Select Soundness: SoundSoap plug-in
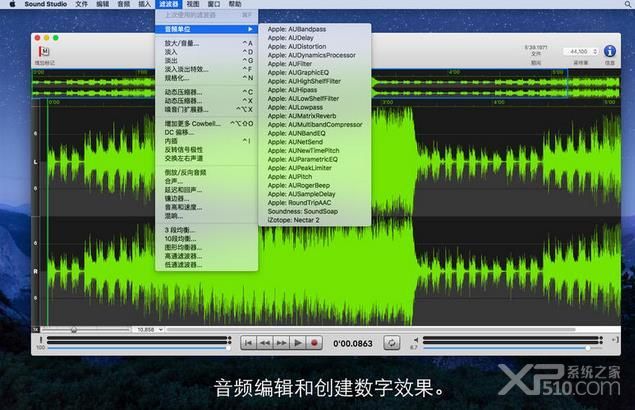 315,211
